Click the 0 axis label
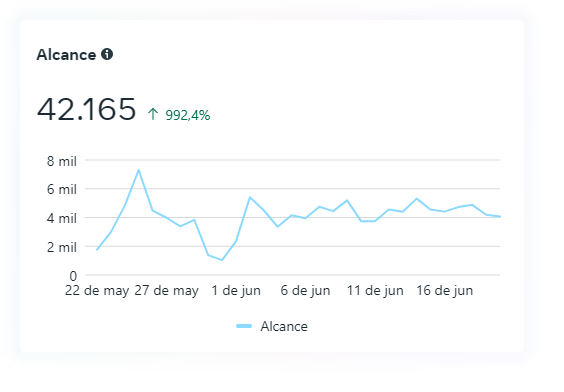 (73, 276)
